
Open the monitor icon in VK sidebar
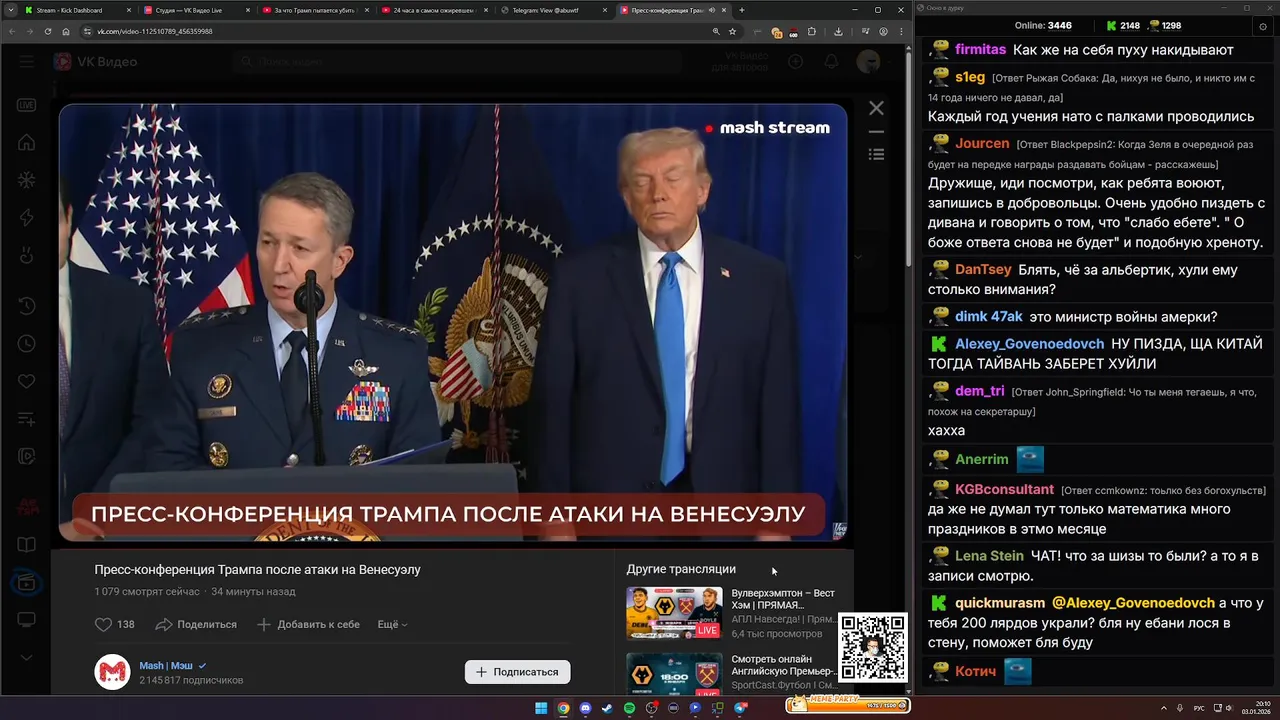(26, 620)
